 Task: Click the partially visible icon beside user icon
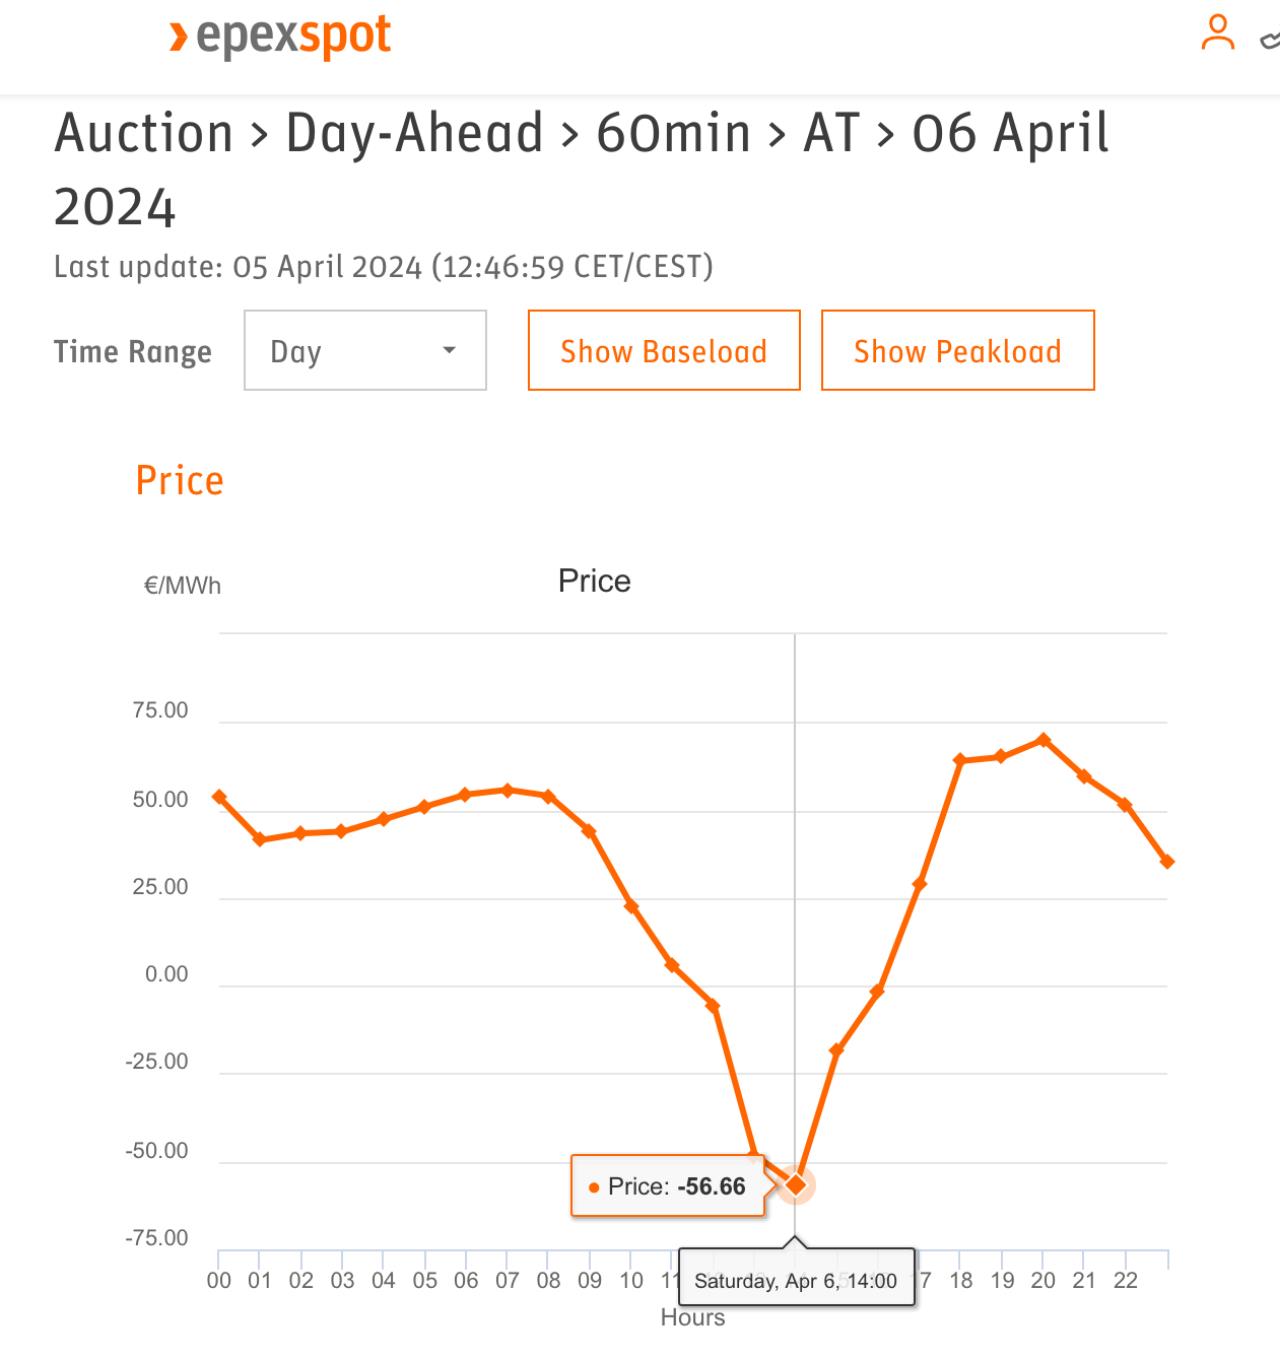(1270, 40)
